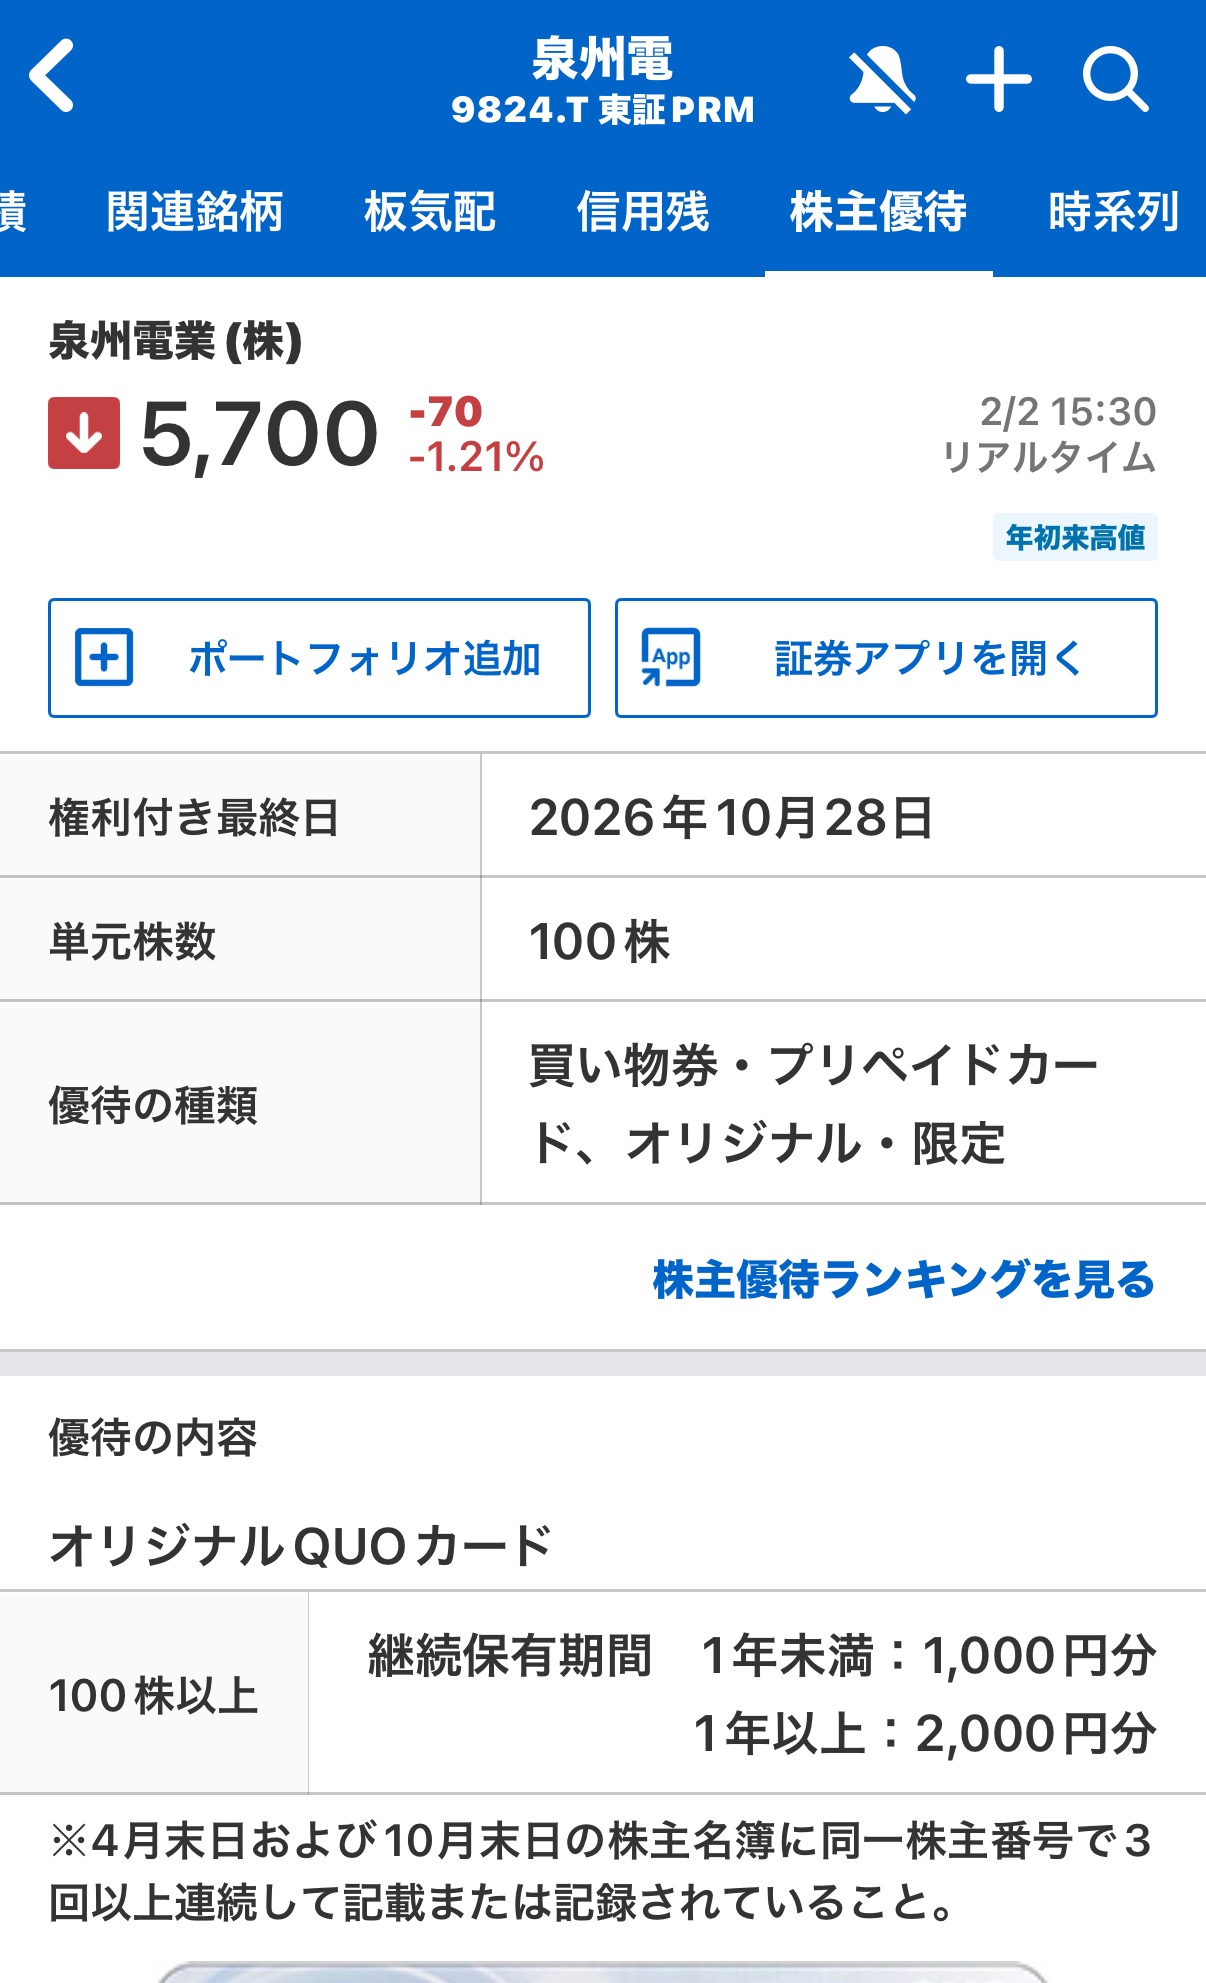Open 株主優待ランキングを見る link
Viewport: 1206px width, 1983px height.
tap(903, 1279)
